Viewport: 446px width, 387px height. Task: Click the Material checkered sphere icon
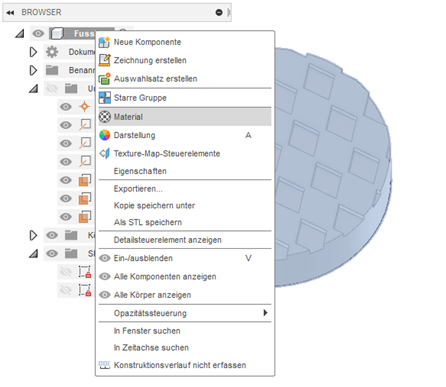105,117
